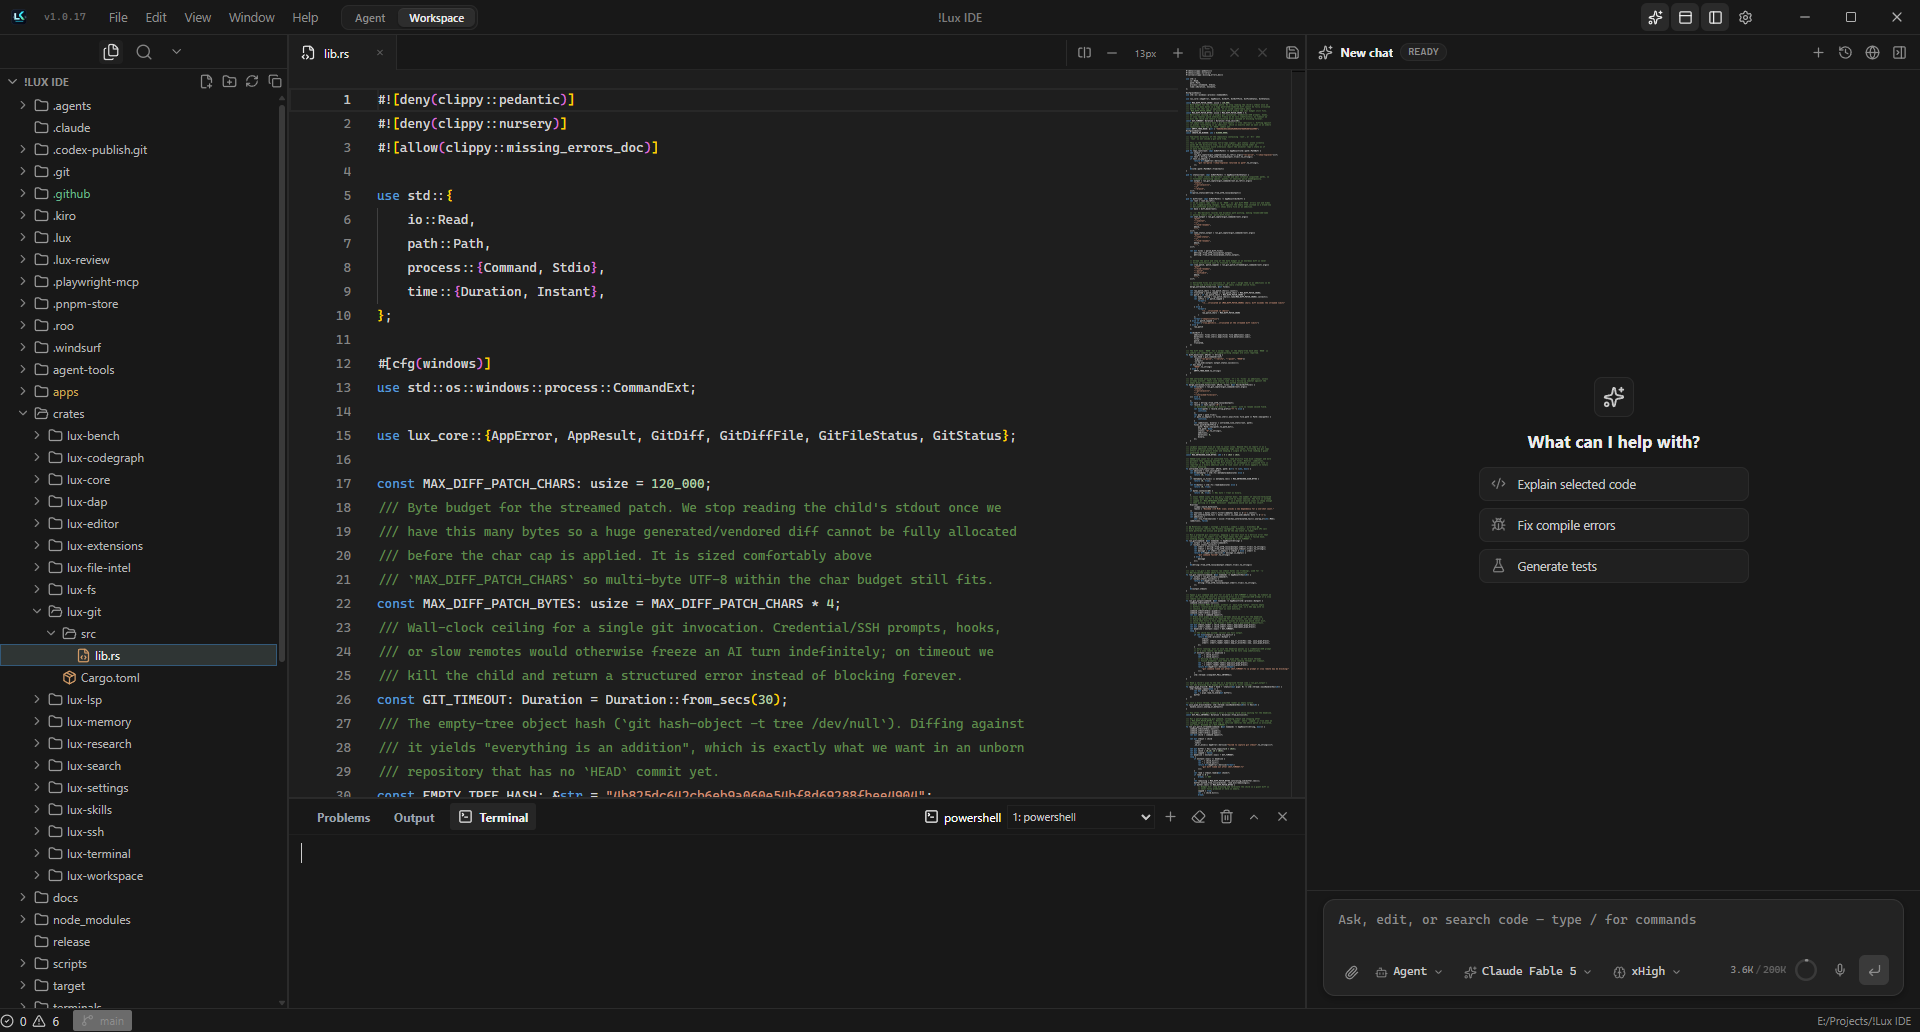Collapse the lux-git folder
This screenshot has width=1920, height=1032.
37,612
